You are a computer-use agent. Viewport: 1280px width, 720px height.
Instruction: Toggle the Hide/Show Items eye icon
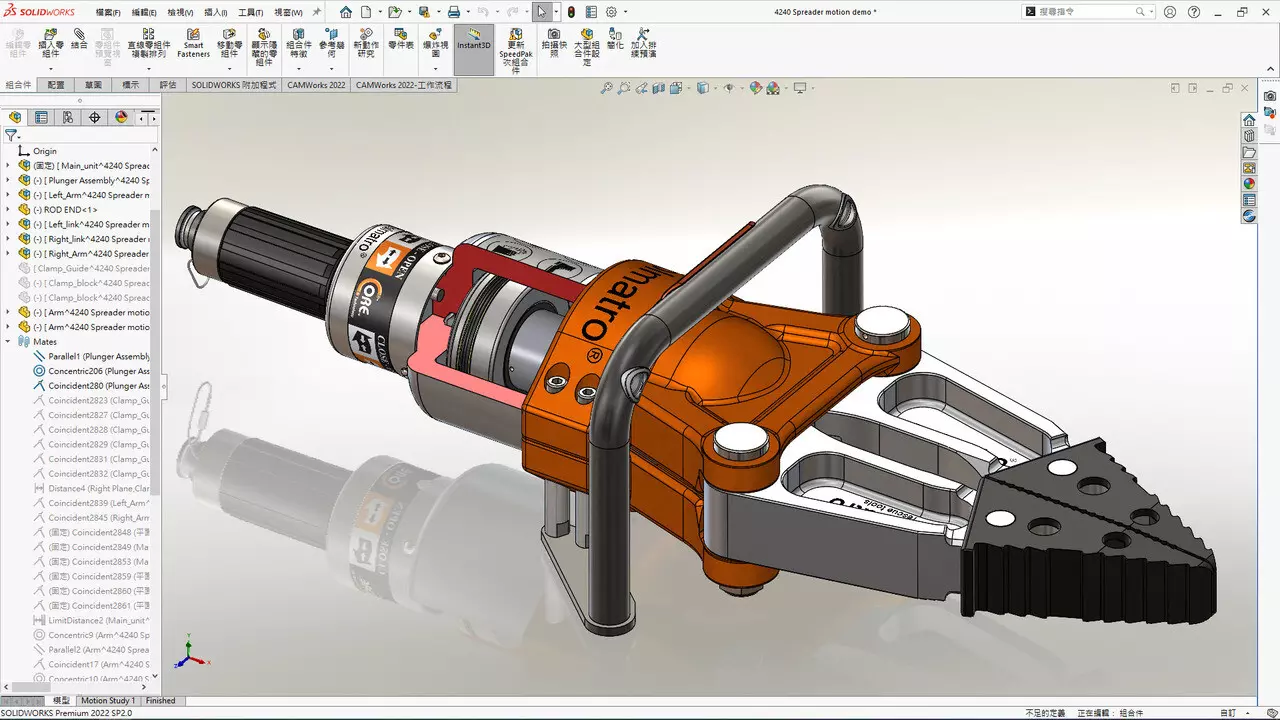coord(728,88)
